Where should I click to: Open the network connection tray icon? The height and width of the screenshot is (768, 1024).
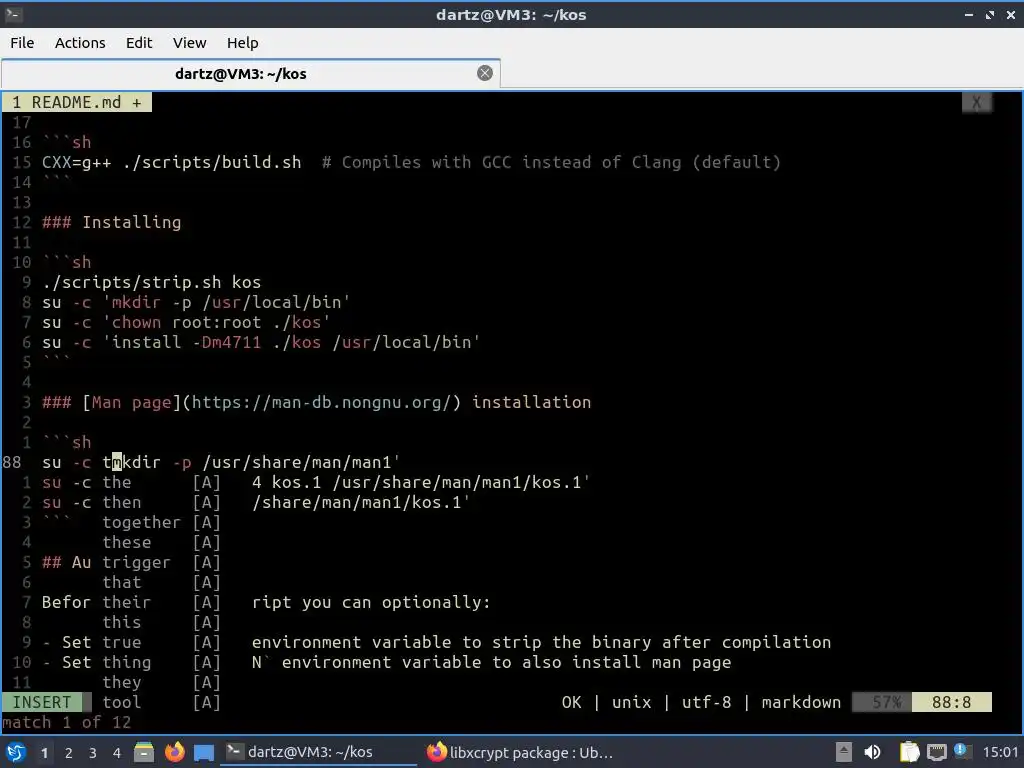coord(936,752)
